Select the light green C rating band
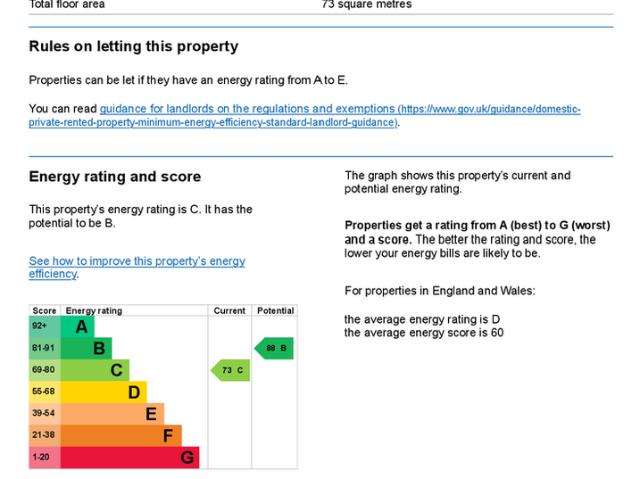This screenshot has height=479, width=640. (100, 370)
